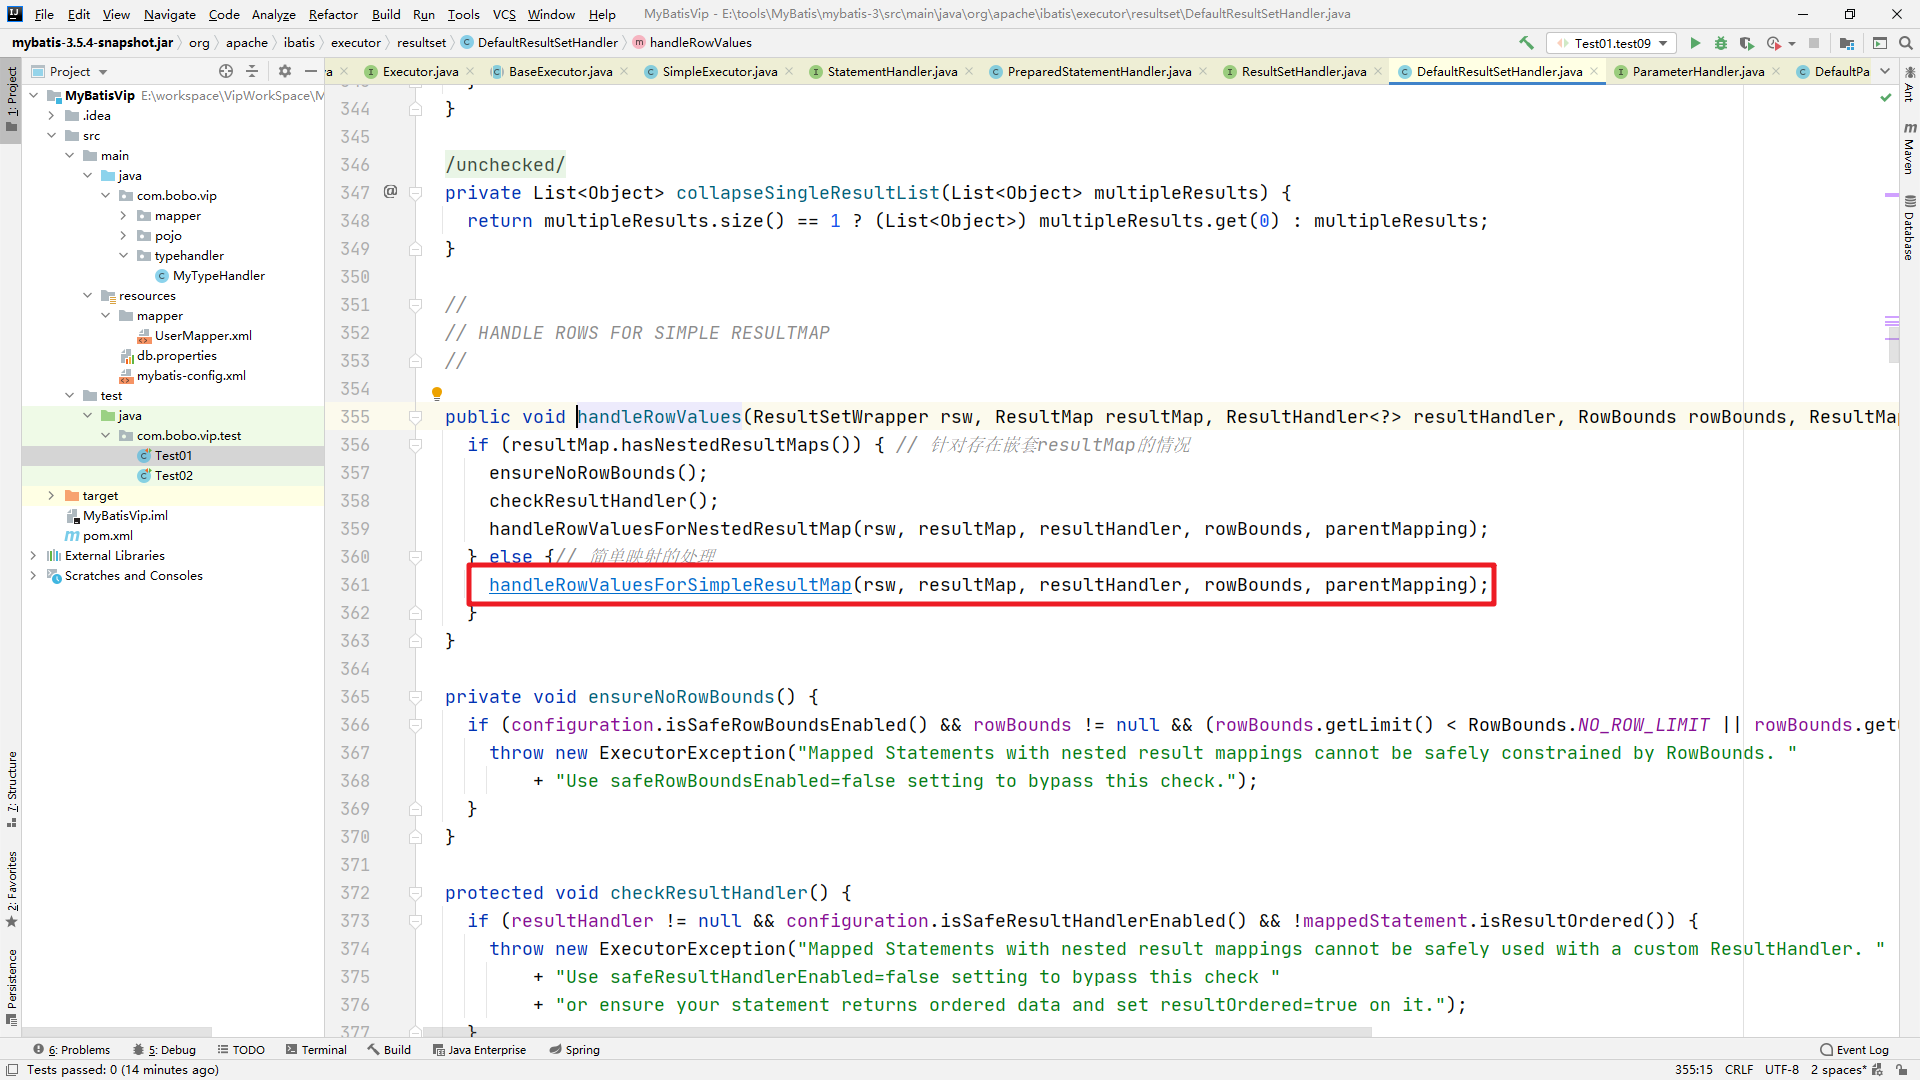Open Project panel settings gear
Viewport: 1920px width, 1080px height.
[x=285, y=71]
